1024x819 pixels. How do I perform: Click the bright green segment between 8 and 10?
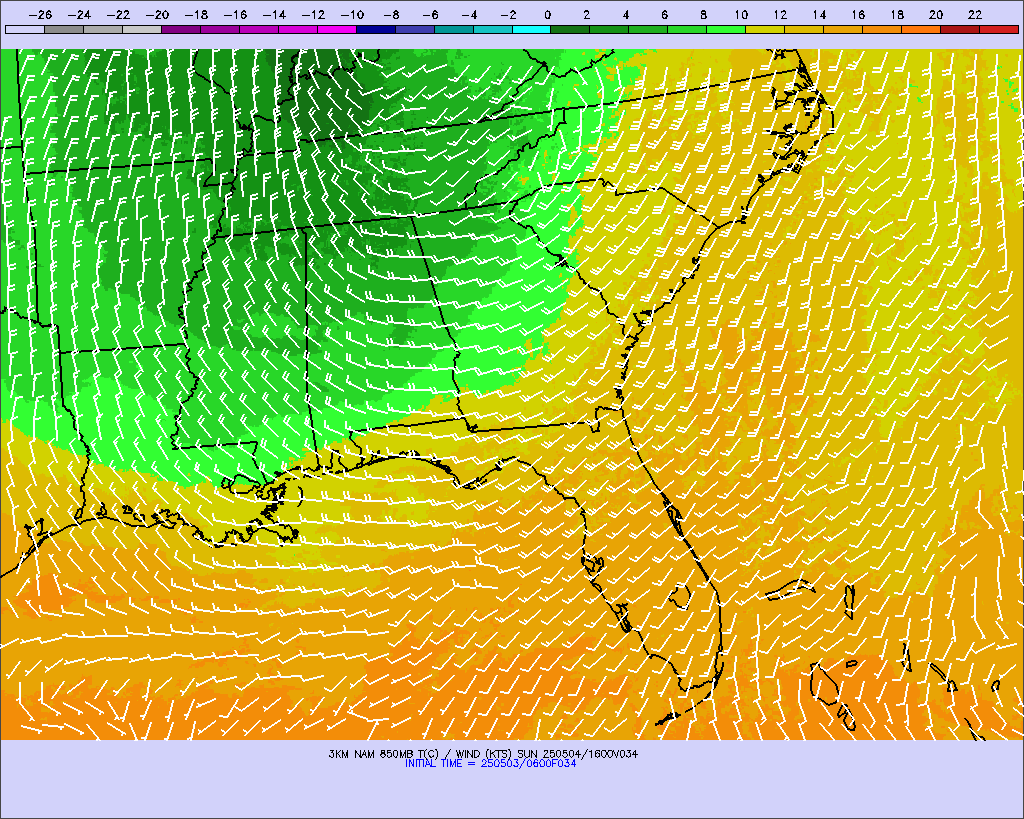pos(726,29)
